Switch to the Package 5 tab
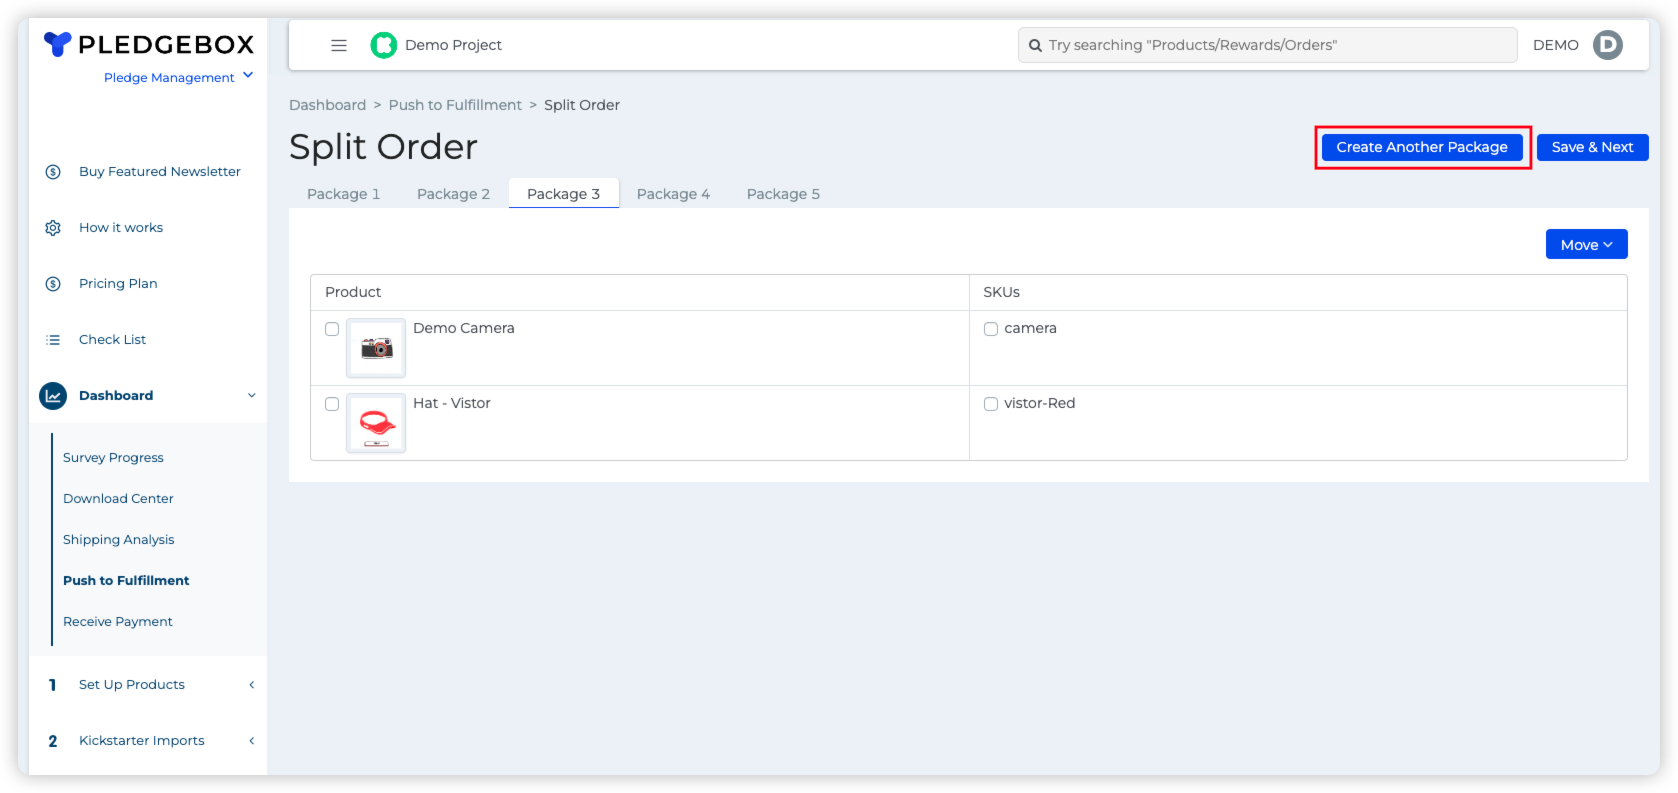The image size is (1678, 793). [x=784, y=194]
